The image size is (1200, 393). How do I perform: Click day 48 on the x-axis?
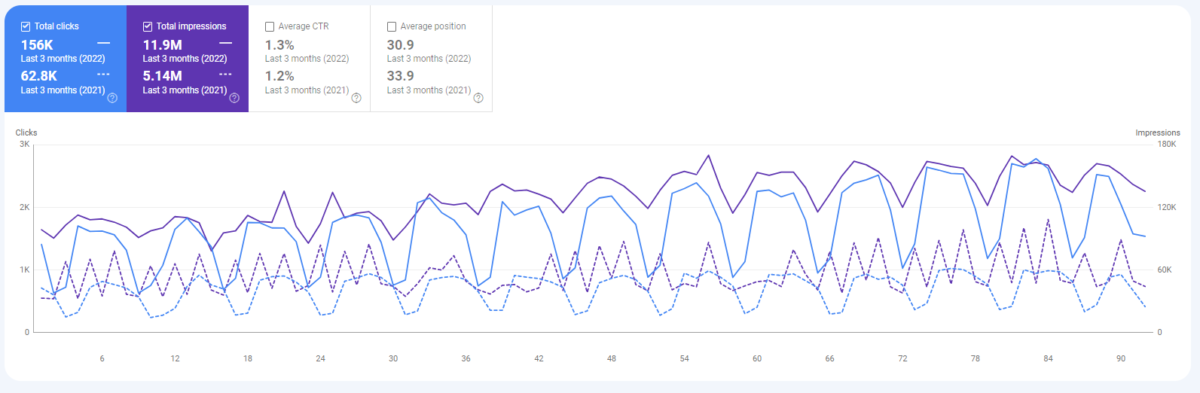[611, 358]
